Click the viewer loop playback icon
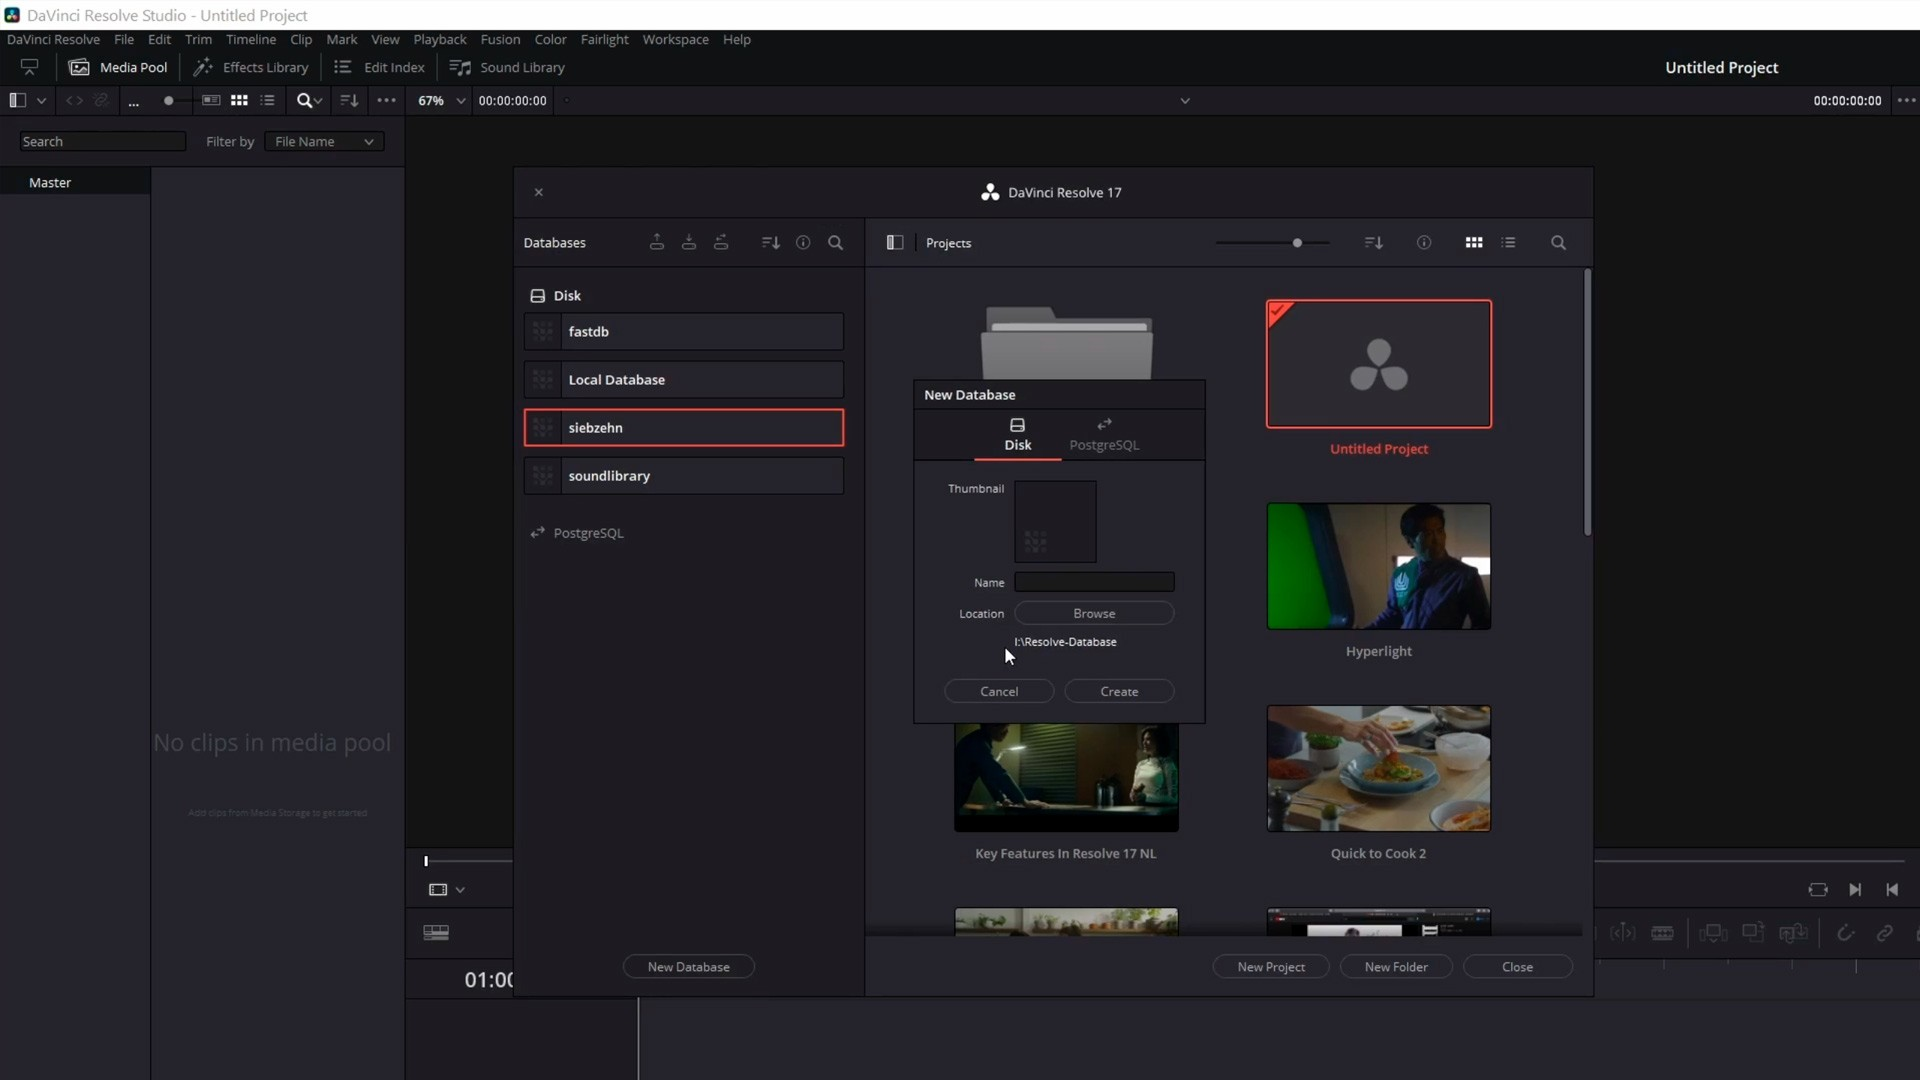The width and height of the screenshot is (1920, 1080). [1818, 889]
